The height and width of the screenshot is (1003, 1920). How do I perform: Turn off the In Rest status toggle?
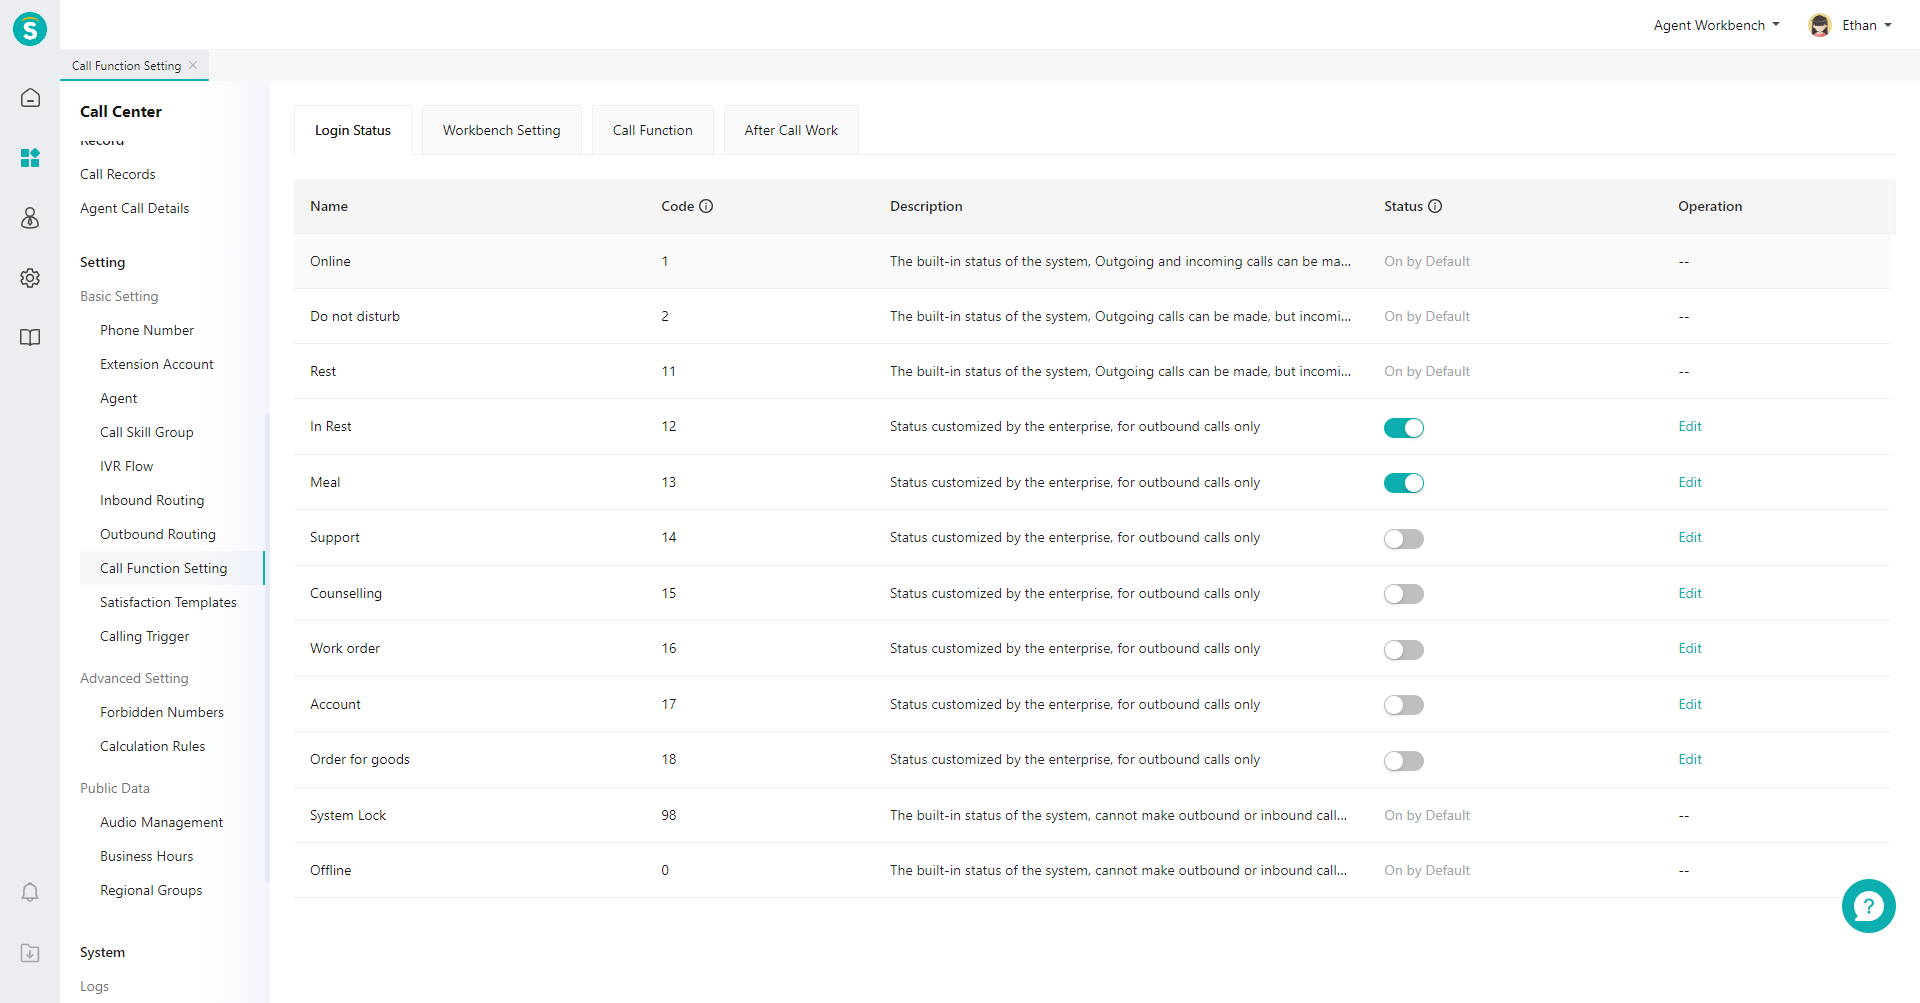pos(1403,428)
